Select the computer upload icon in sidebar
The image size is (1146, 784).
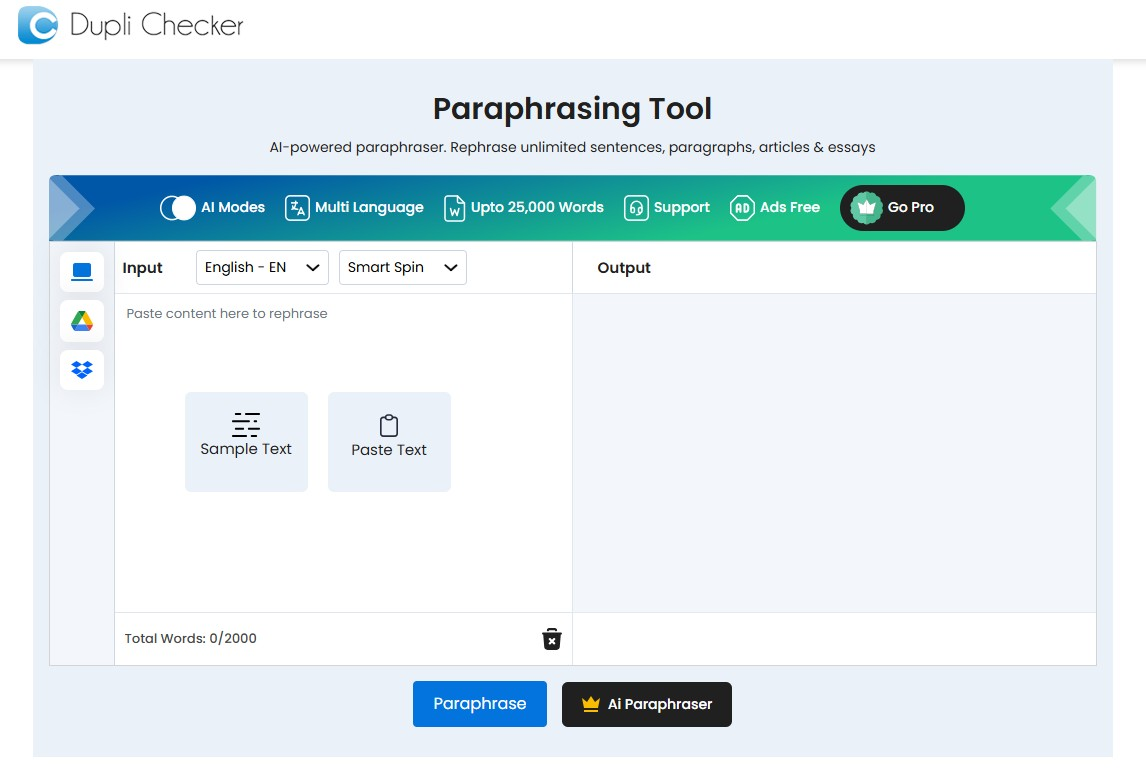click(82, 272)
